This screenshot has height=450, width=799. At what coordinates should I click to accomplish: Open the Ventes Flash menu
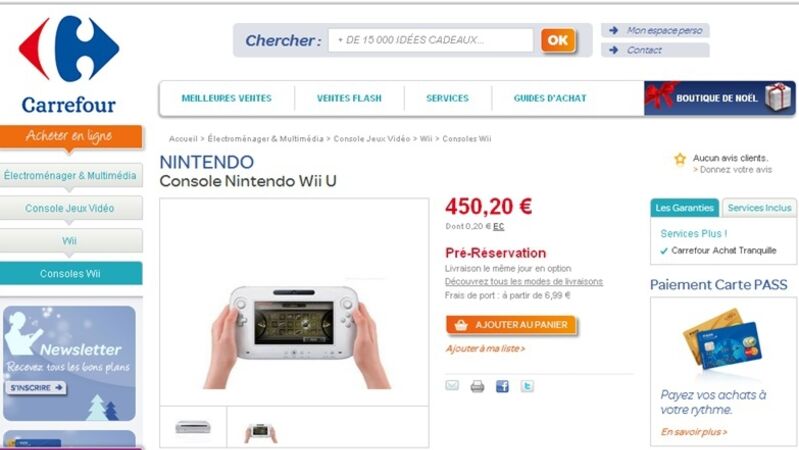point(349,98)
